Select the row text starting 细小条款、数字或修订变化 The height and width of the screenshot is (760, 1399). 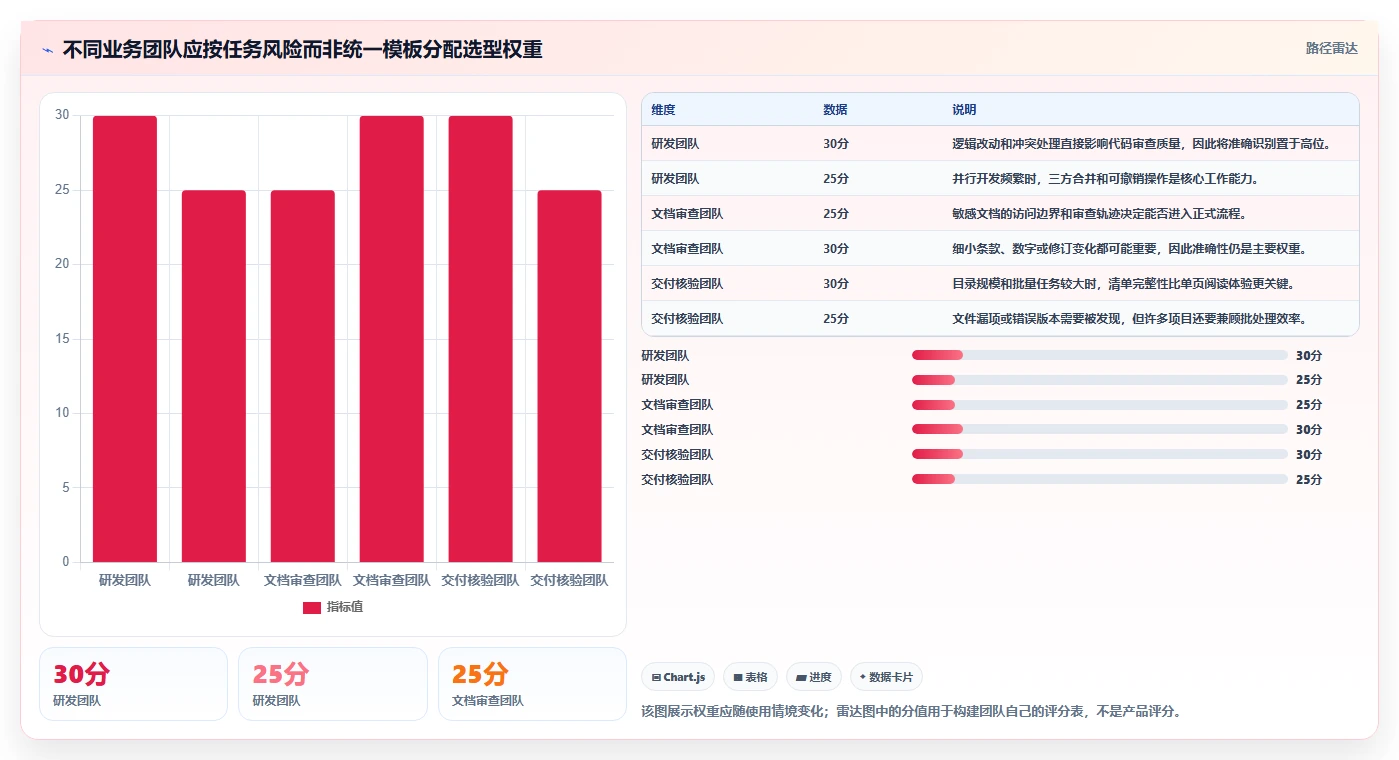point(1129,249)
